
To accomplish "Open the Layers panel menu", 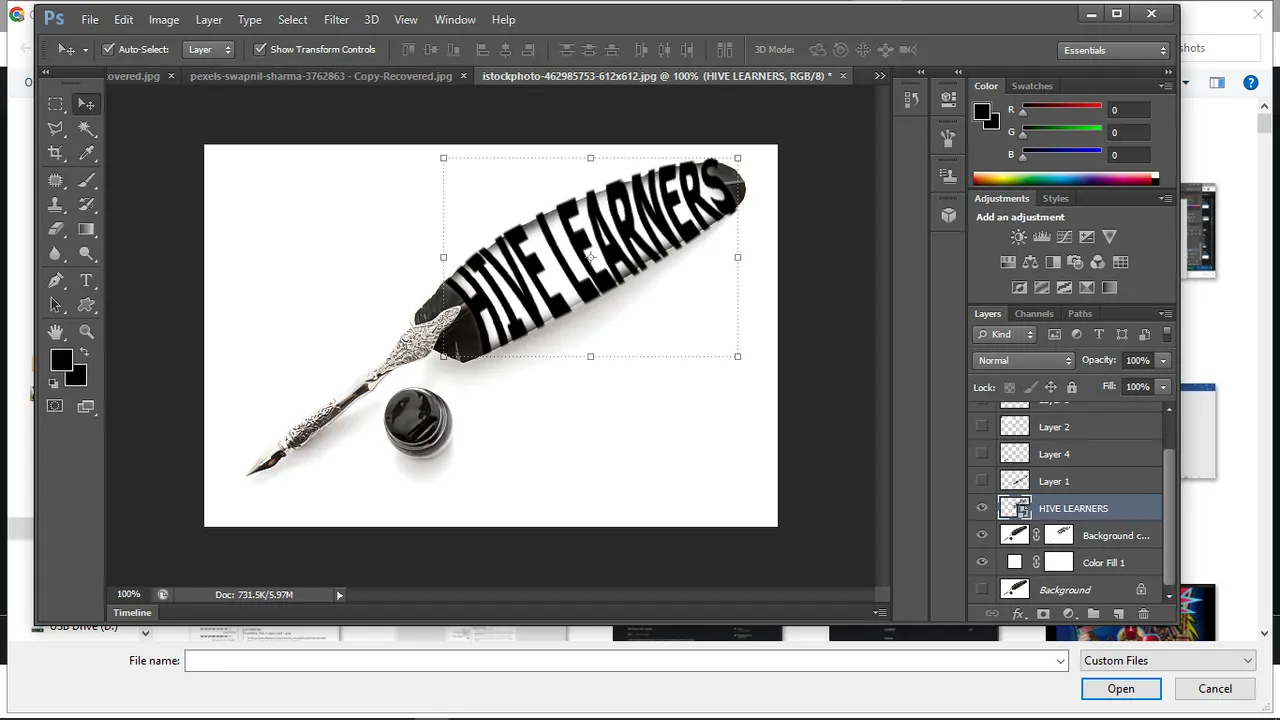I will tap(1165, 313).
